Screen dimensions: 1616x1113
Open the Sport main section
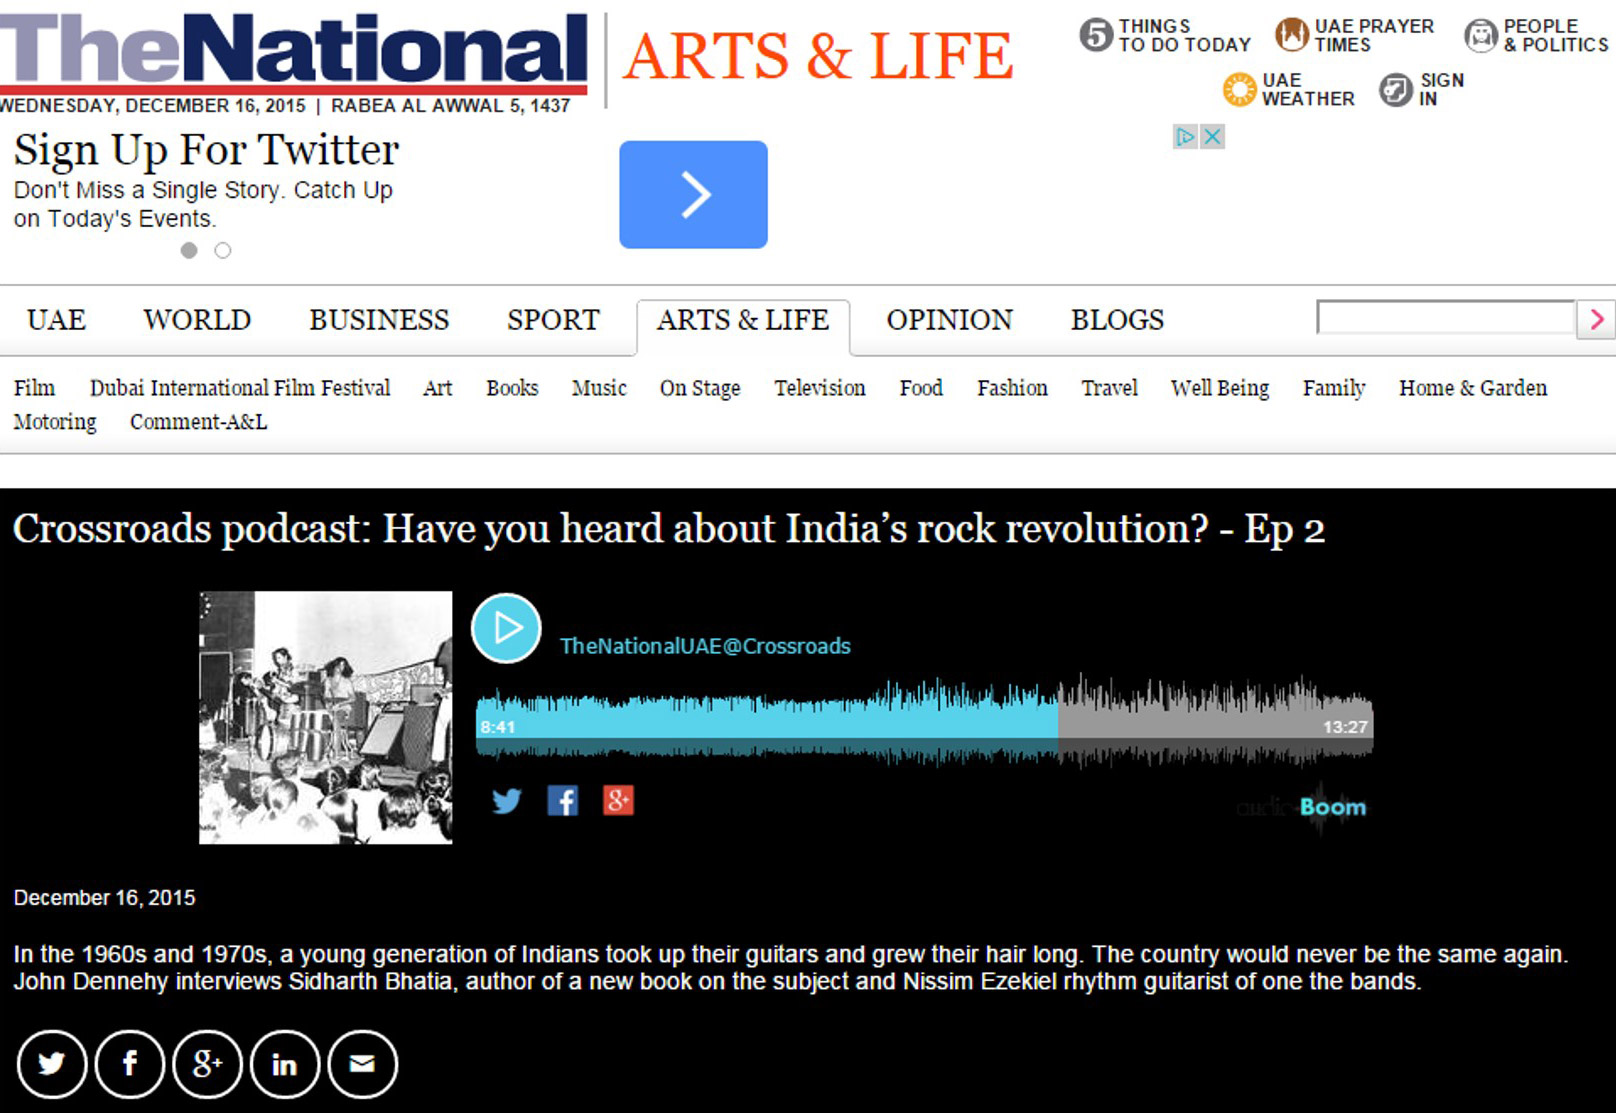553,320
